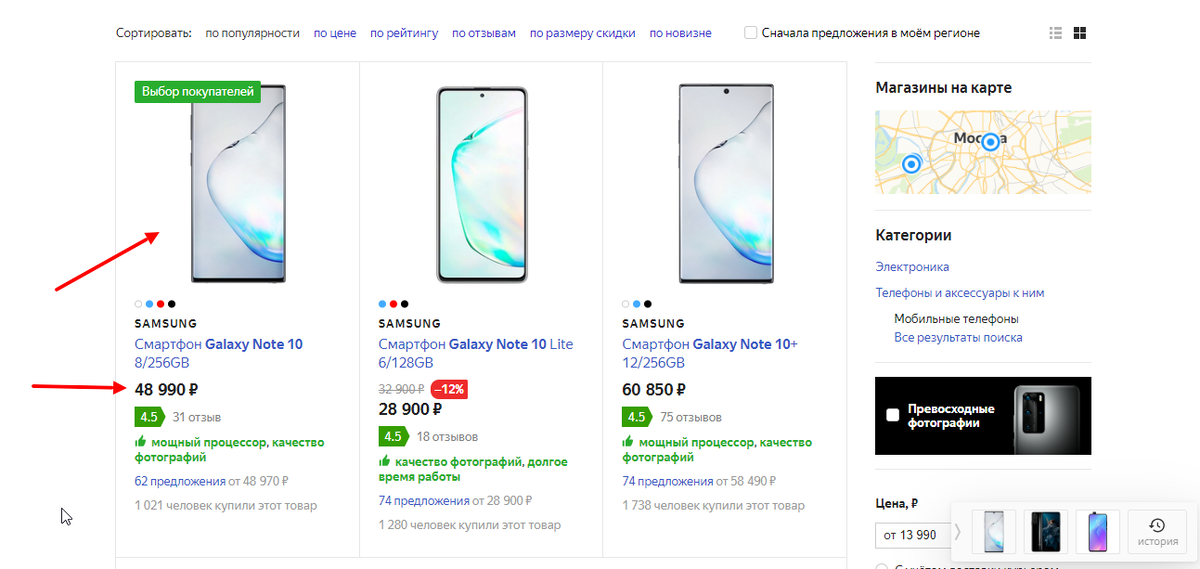Click the -12% discount badge

(x=450, y=389)
